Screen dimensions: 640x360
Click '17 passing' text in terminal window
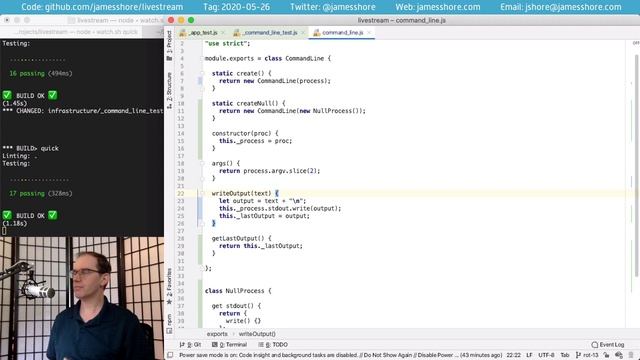(x=27, y=193)
